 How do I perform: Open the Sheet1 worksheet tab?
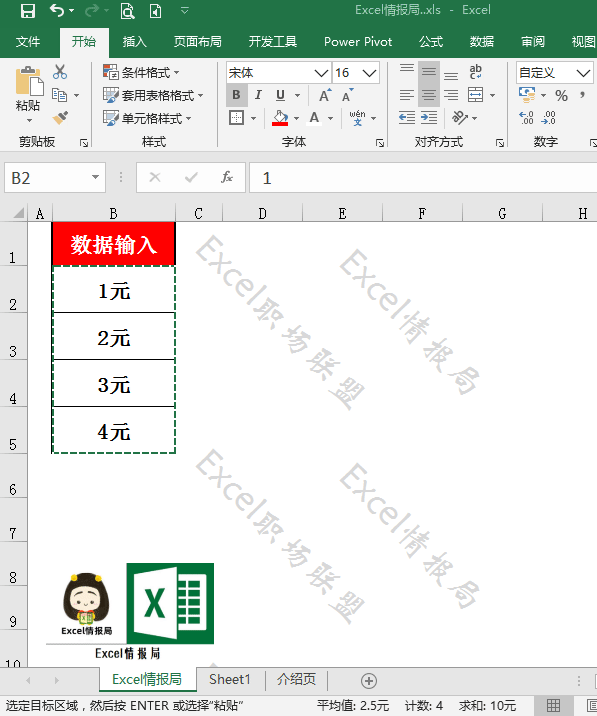(x=230, y=679)
